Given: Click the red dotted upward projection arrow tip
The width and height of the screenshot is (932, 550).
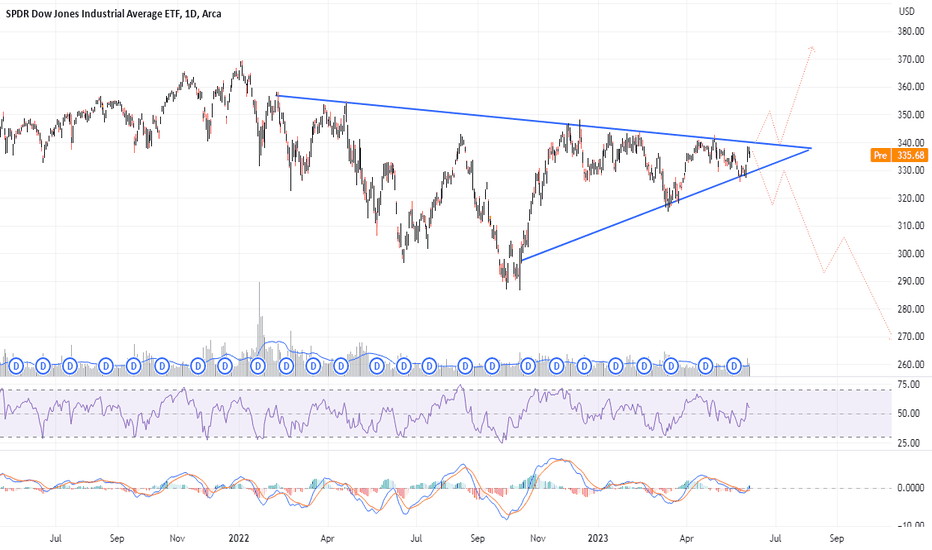Looking at the screenshot, I should pyautogui.click(x=812, y=48).
